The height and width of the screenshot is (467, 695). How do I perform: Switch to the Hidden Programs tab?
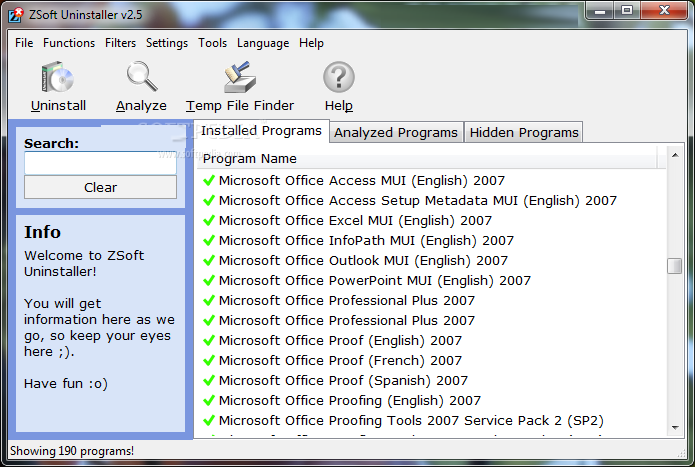pyautogui.click(x=524, y=132)
